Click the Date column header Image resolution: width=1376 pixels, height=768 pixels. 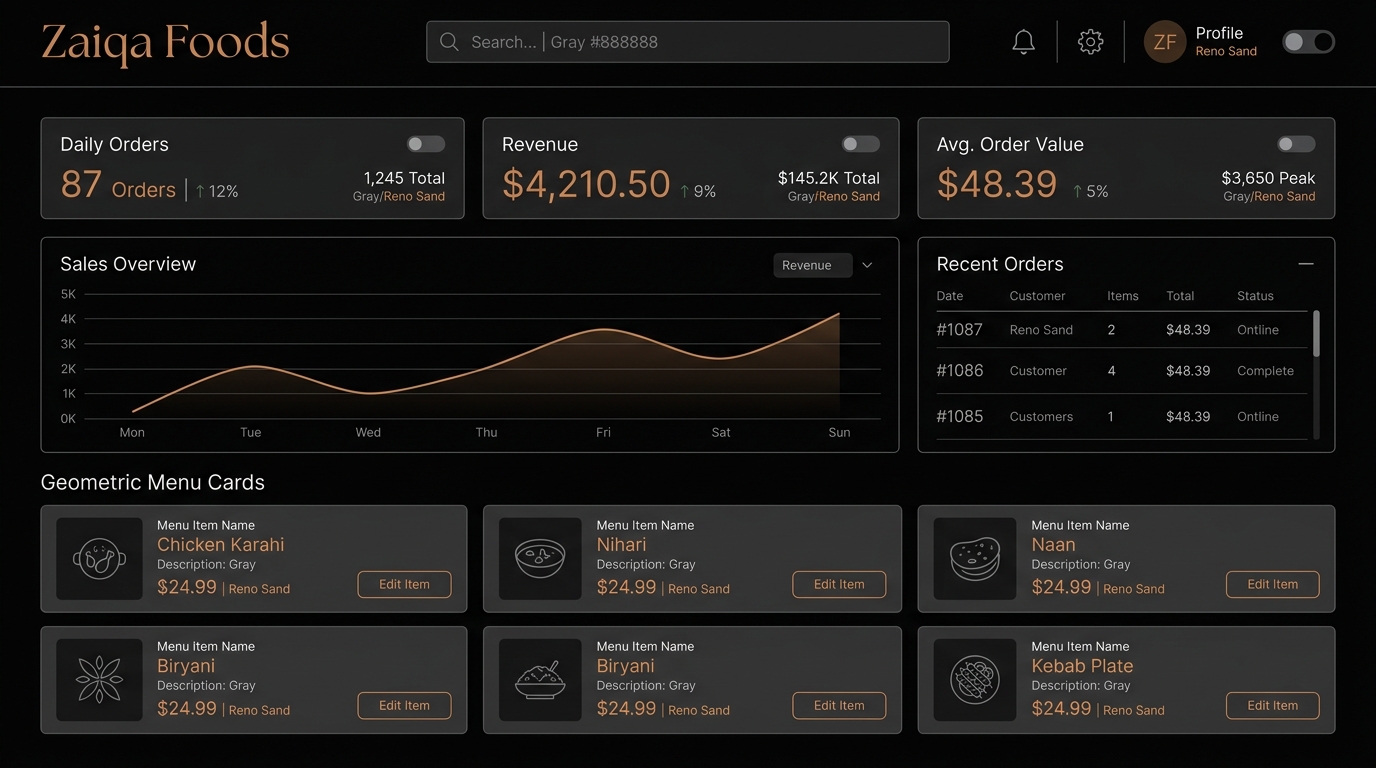pos(950,296)
